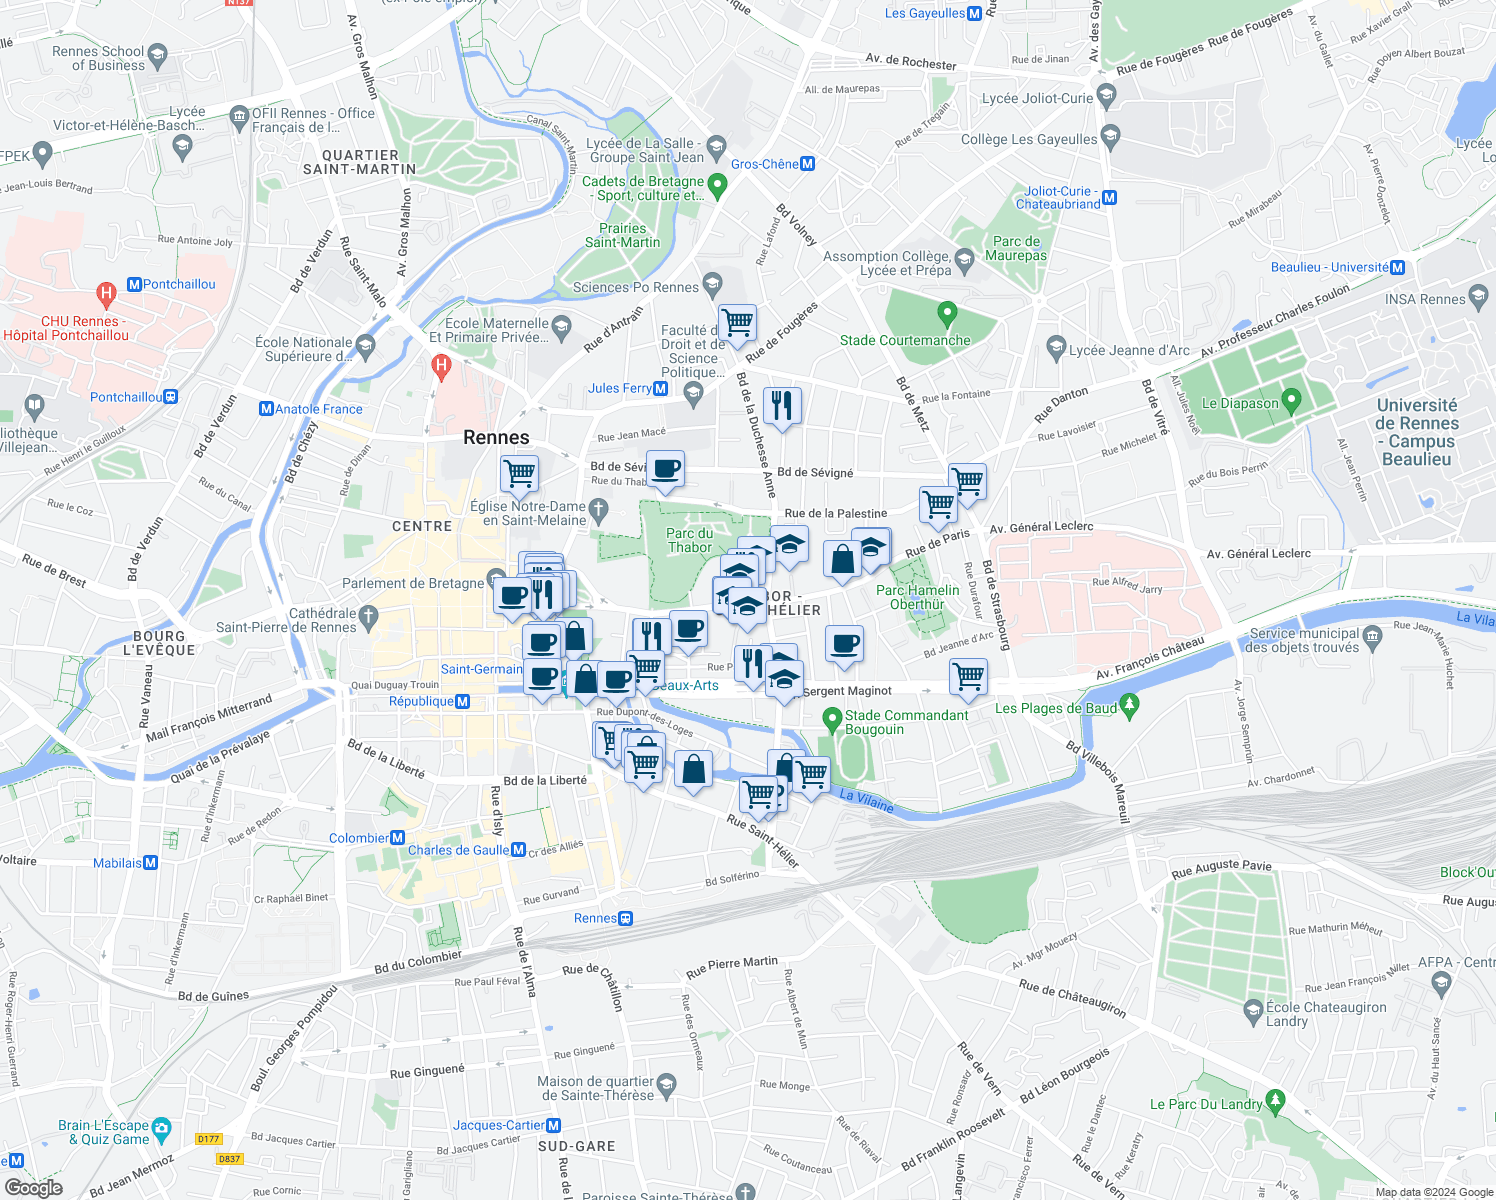The height and width of the screenshot is (1200, 1496).
Task: Click the shopping cart marker below the Rennes label
Action: [520, 474]
